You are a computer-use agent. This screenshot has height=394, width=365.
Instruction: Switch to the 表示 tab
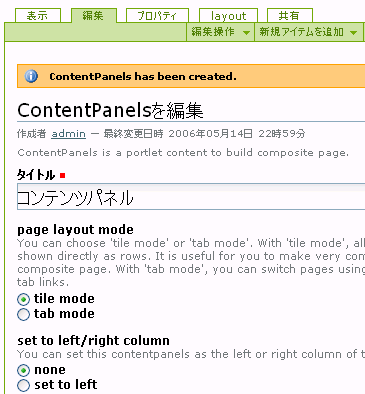pos(38,16)
